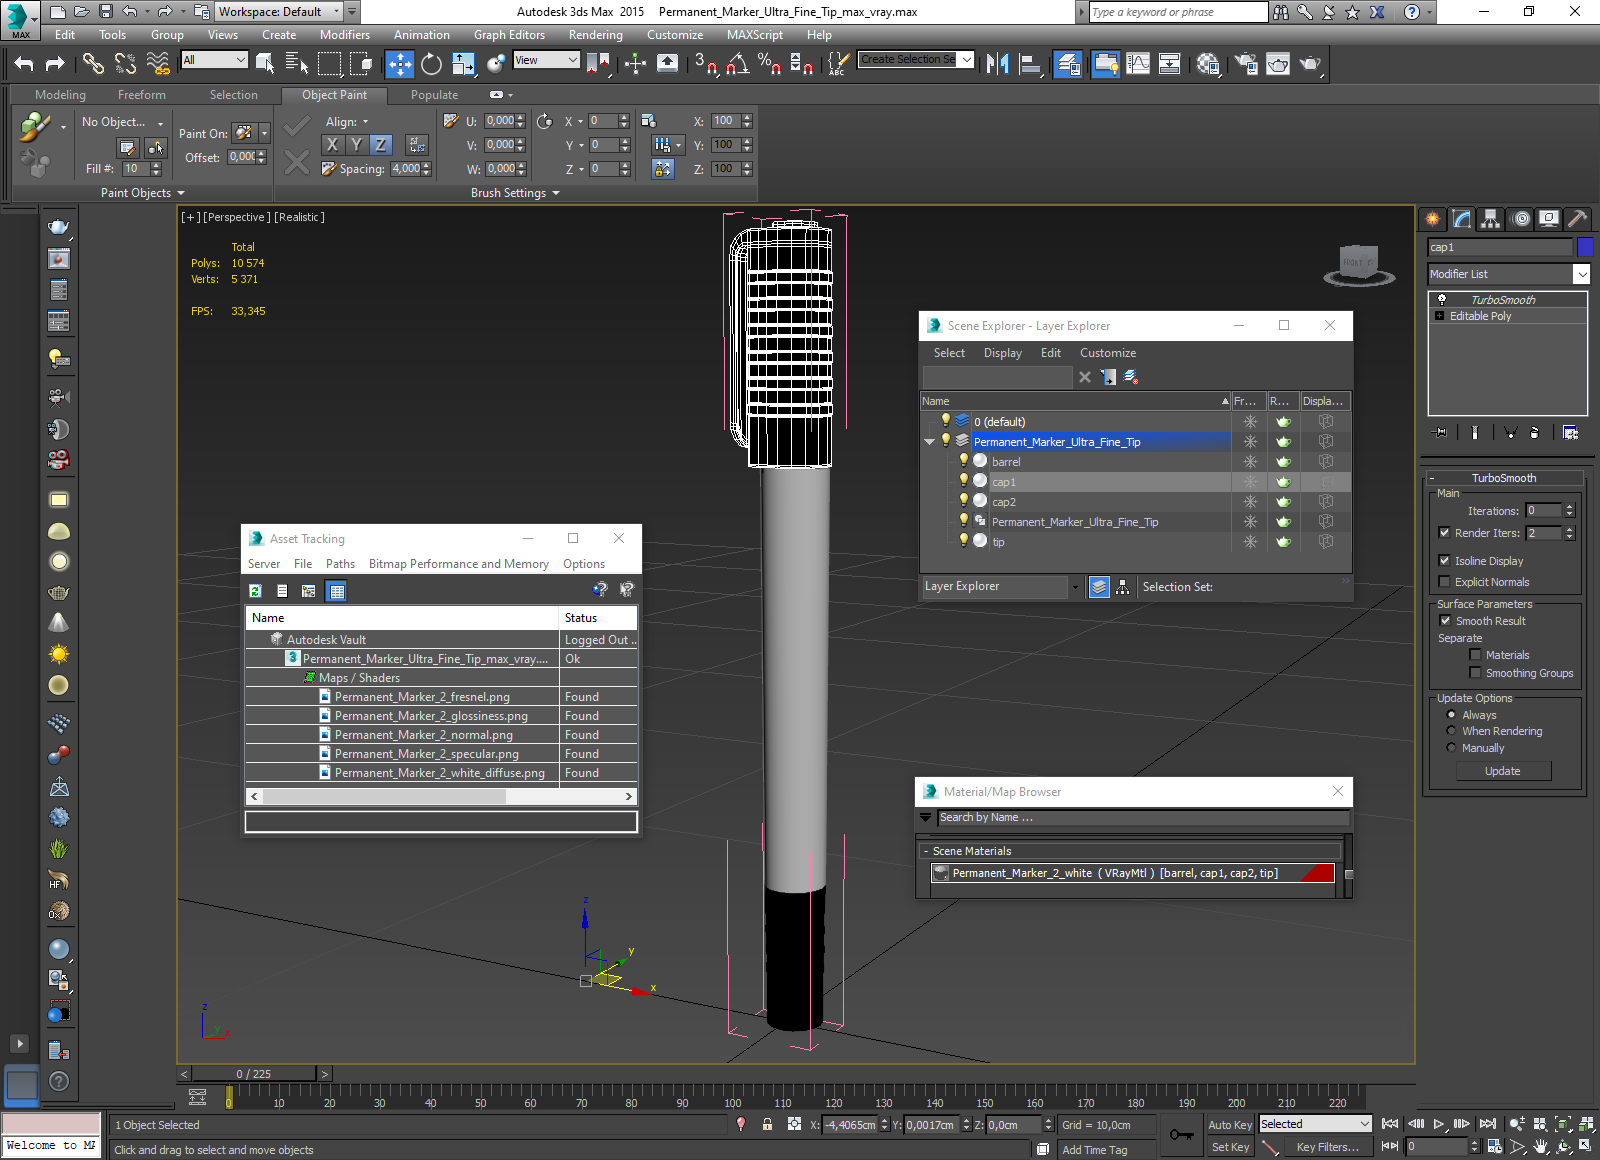Open Bitmap Performance and Memory menu
The image size is (1600, 1160).
(x=459, y=564)
